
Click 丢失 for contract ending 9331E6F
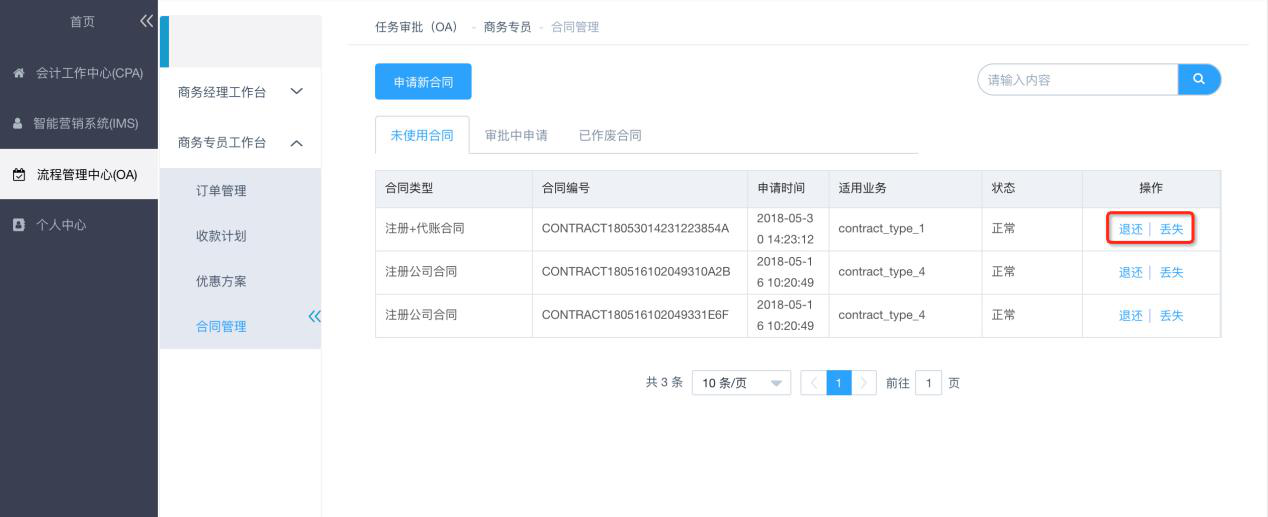coord(1171,315)
